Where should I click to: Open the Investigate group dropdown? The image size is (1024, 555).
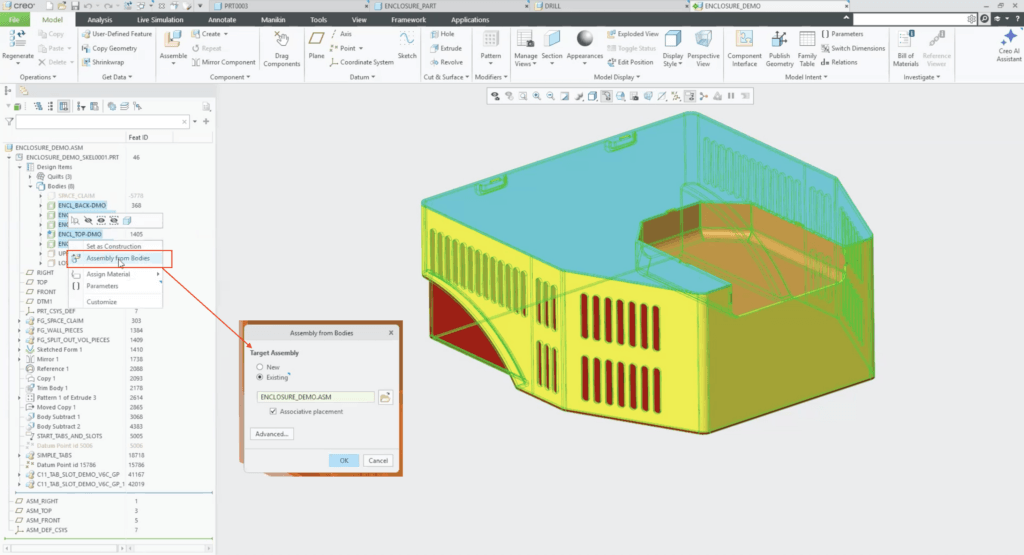point(921,77)
